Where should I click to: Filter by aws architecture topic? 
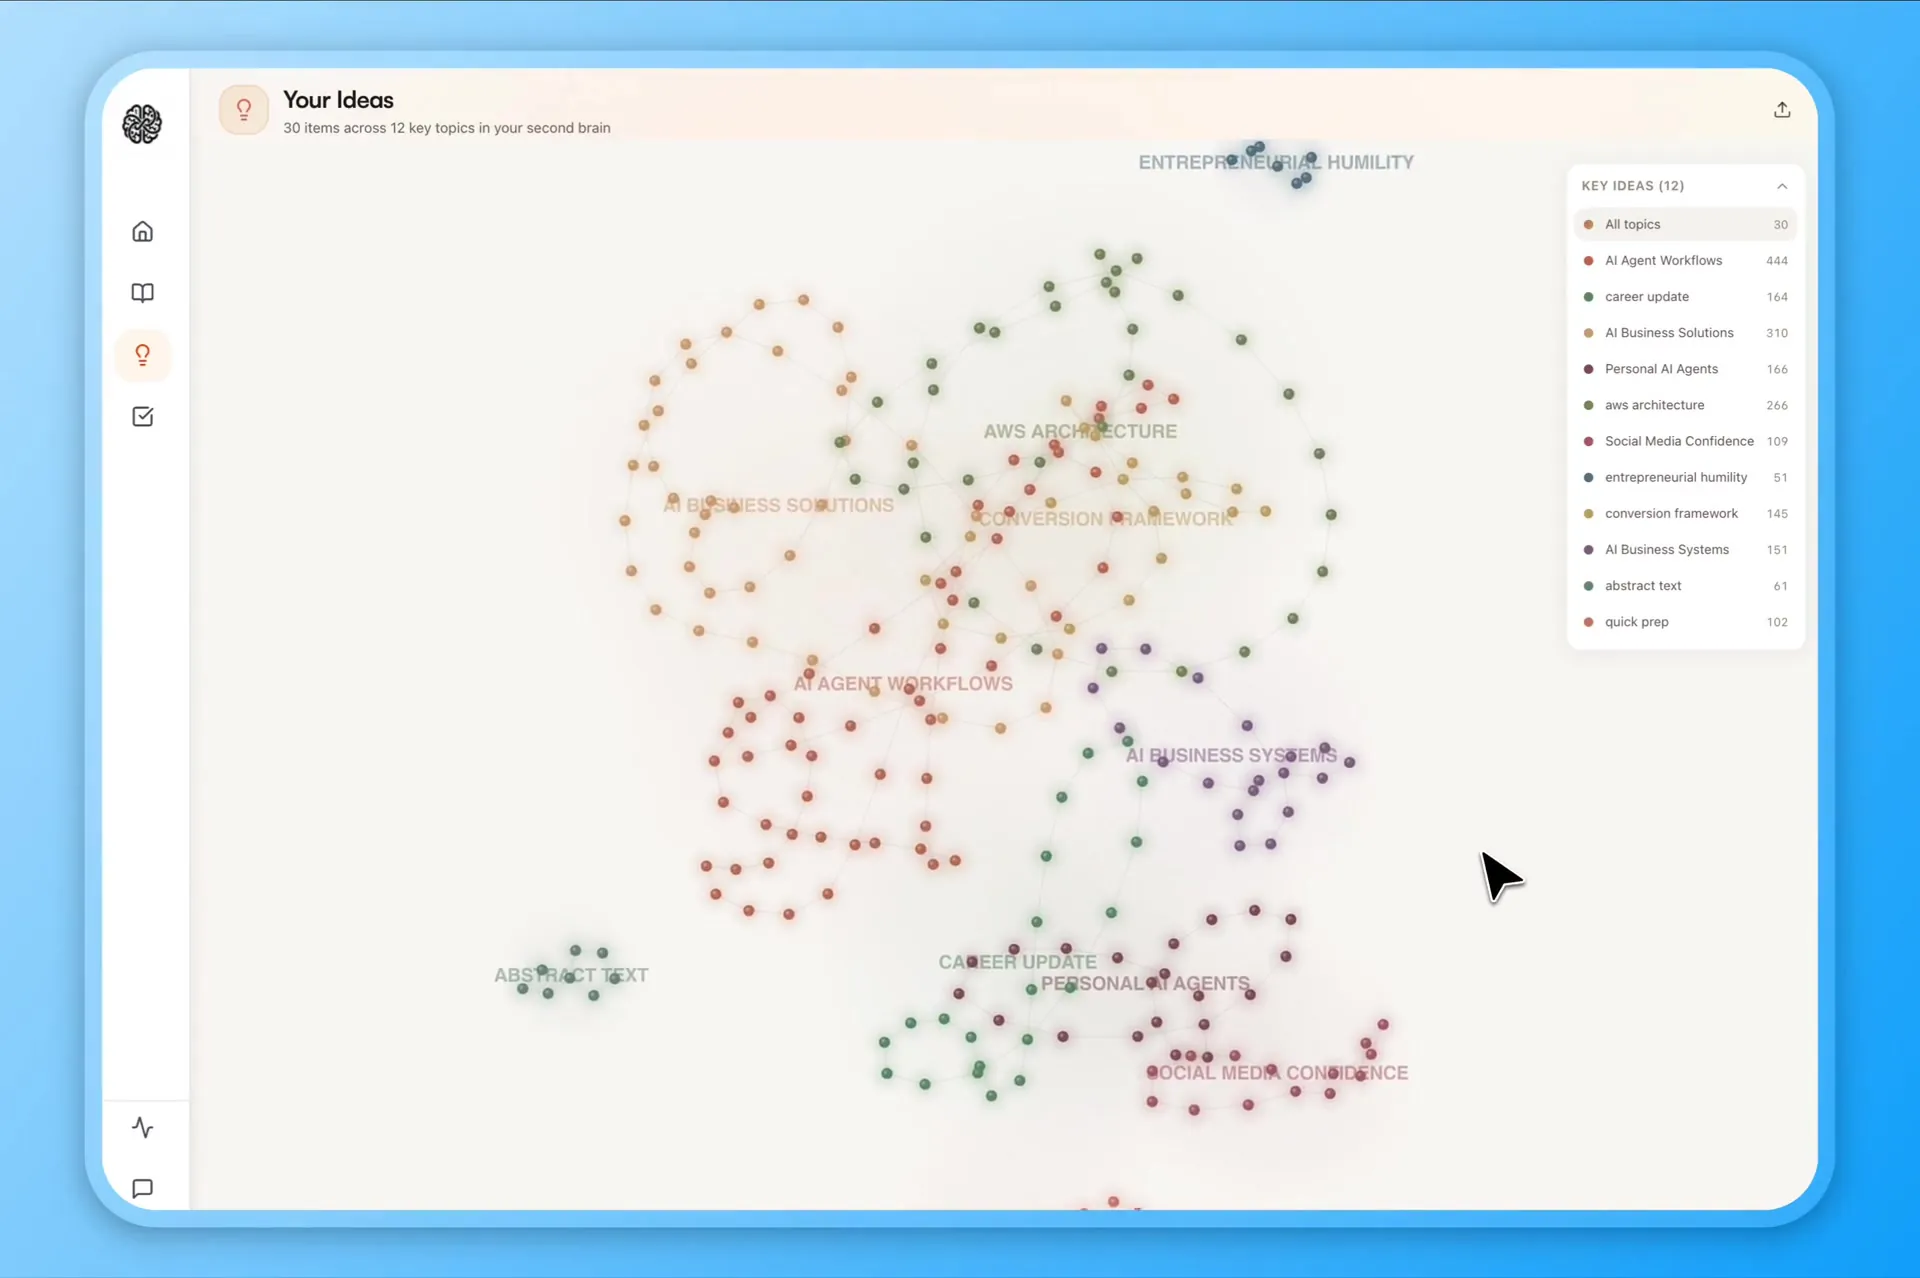click(x=1654, y=405)
